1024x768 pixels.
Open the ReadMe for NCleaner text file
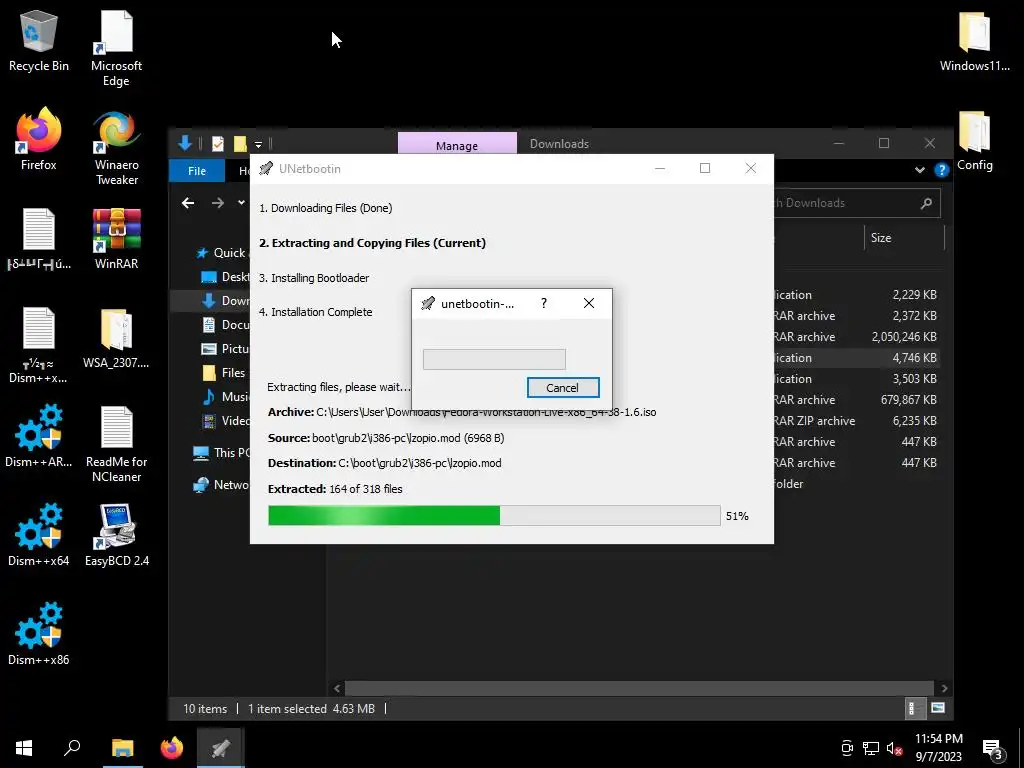point(116,444)
